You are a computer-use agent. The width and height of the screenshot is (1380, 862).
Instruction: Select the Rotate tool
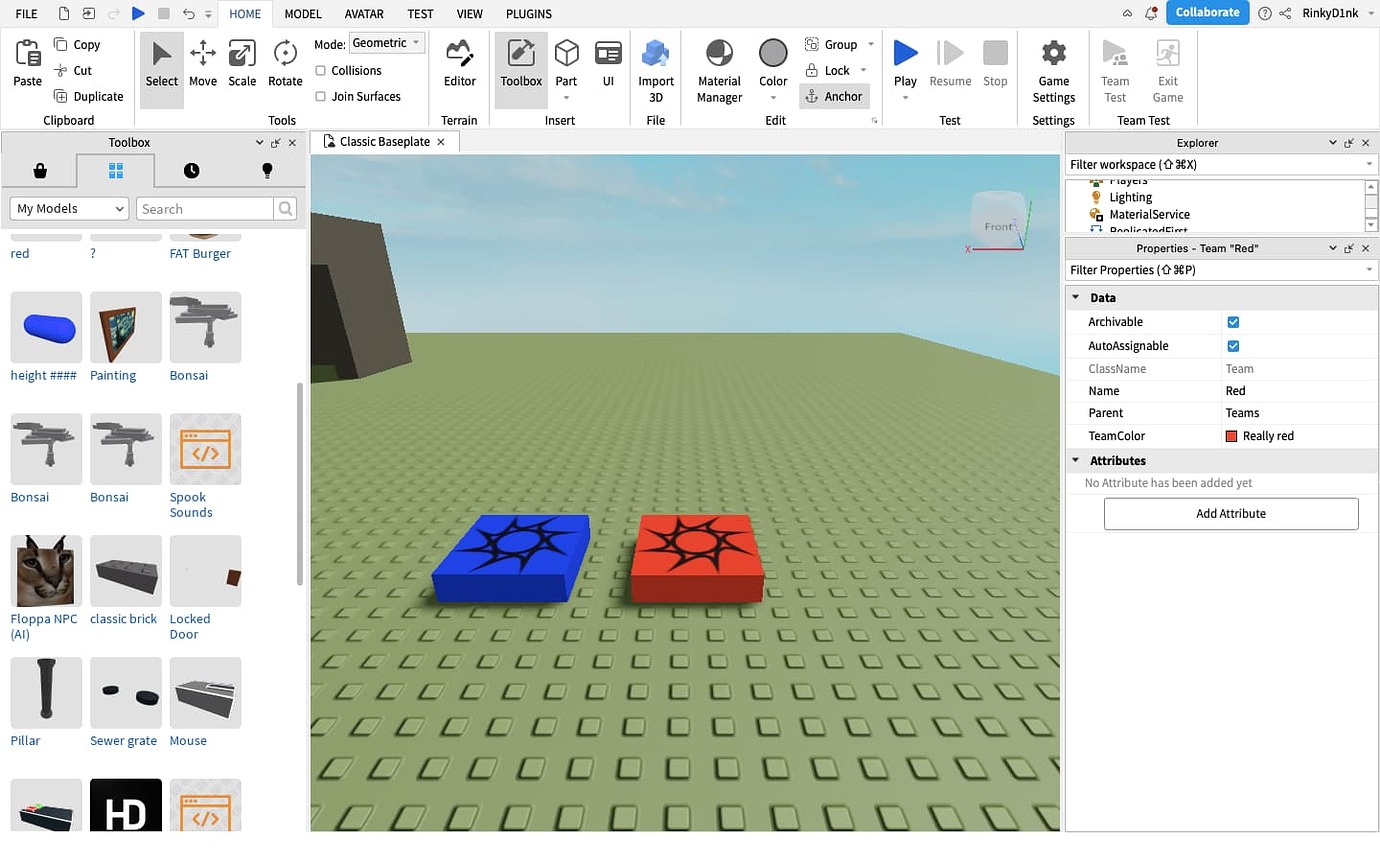285,63
